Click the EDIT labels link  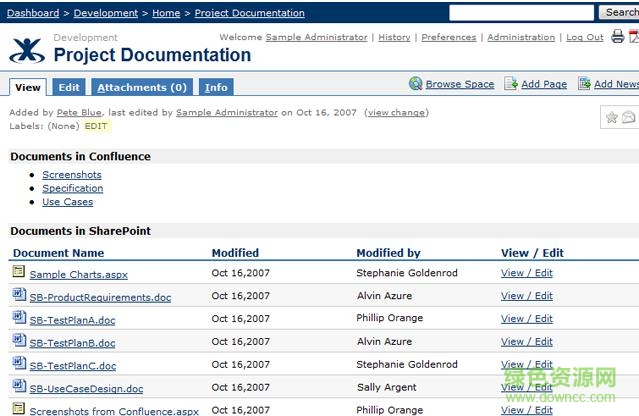click(96, 126)
